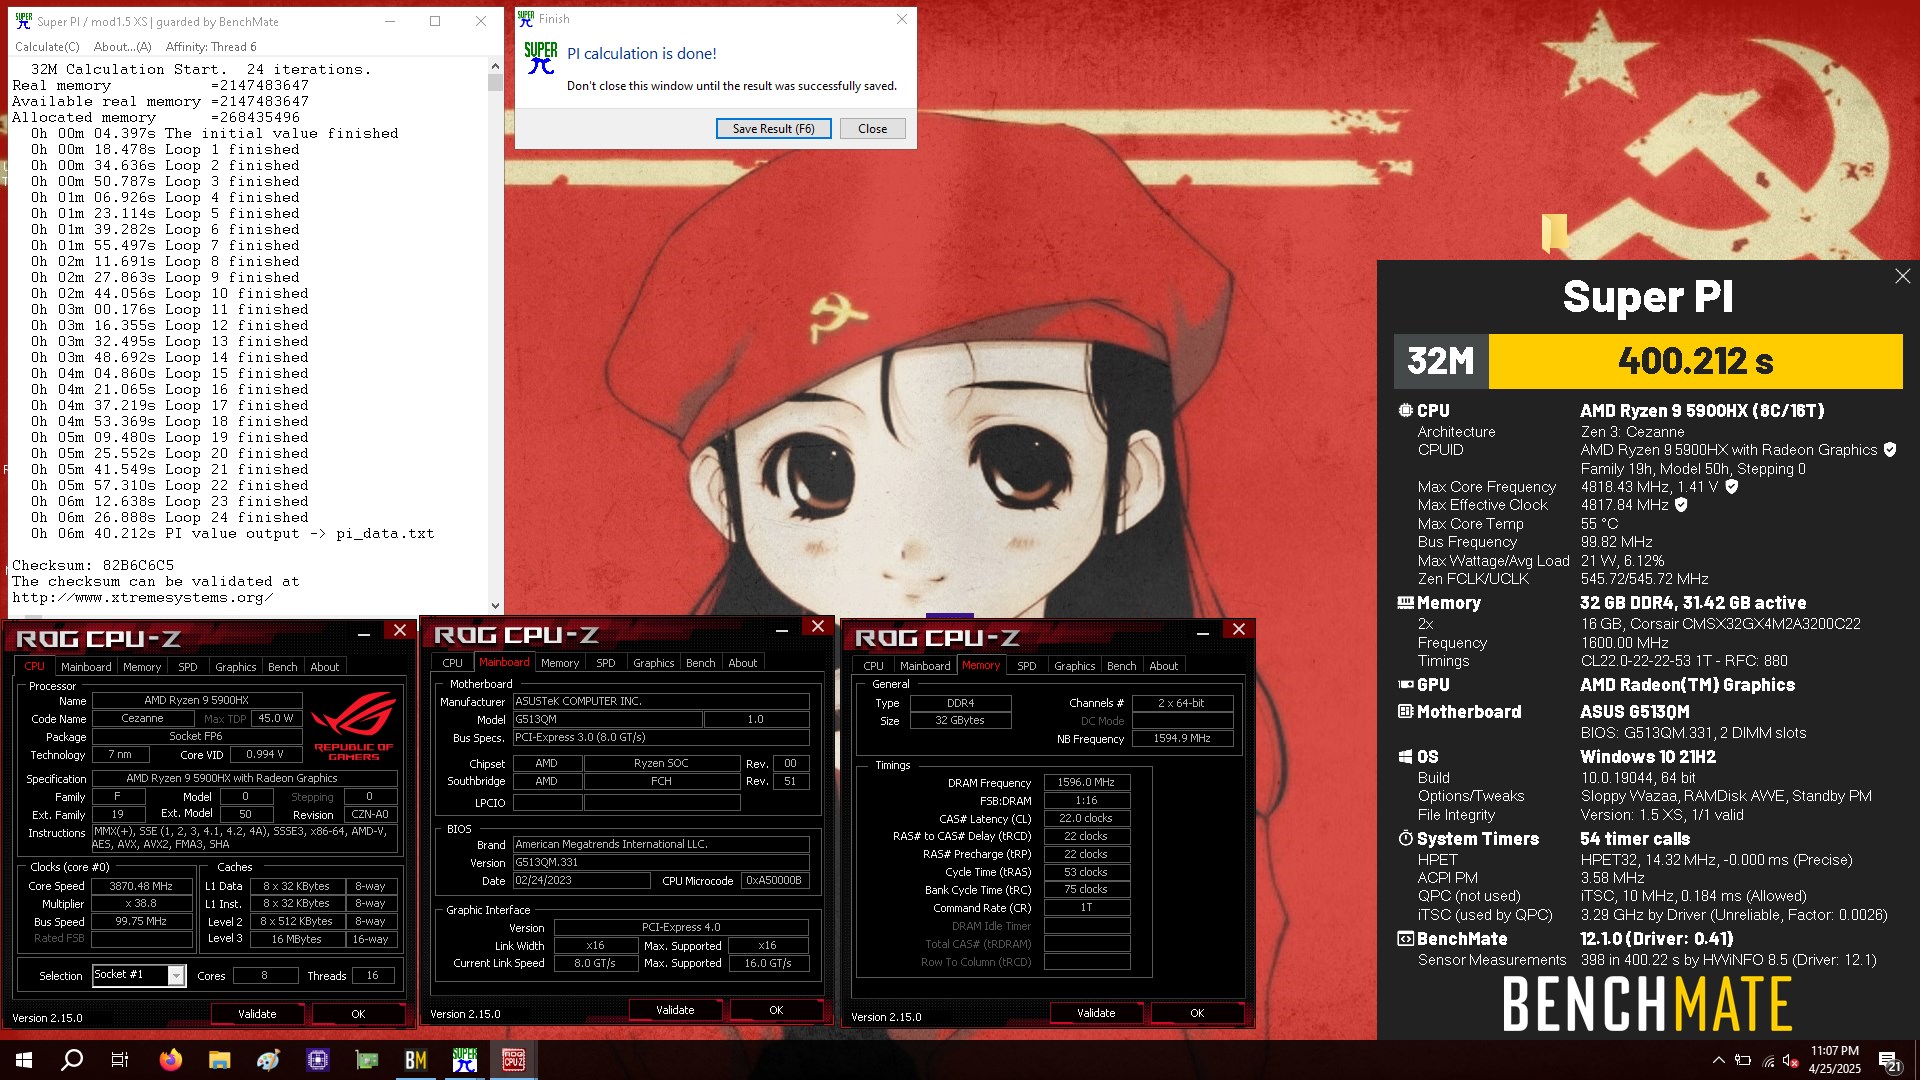This screenshot has width=1920, height=1080.
Task: Click the yellow folder icon on desktop
Action: click(1554, 232)
